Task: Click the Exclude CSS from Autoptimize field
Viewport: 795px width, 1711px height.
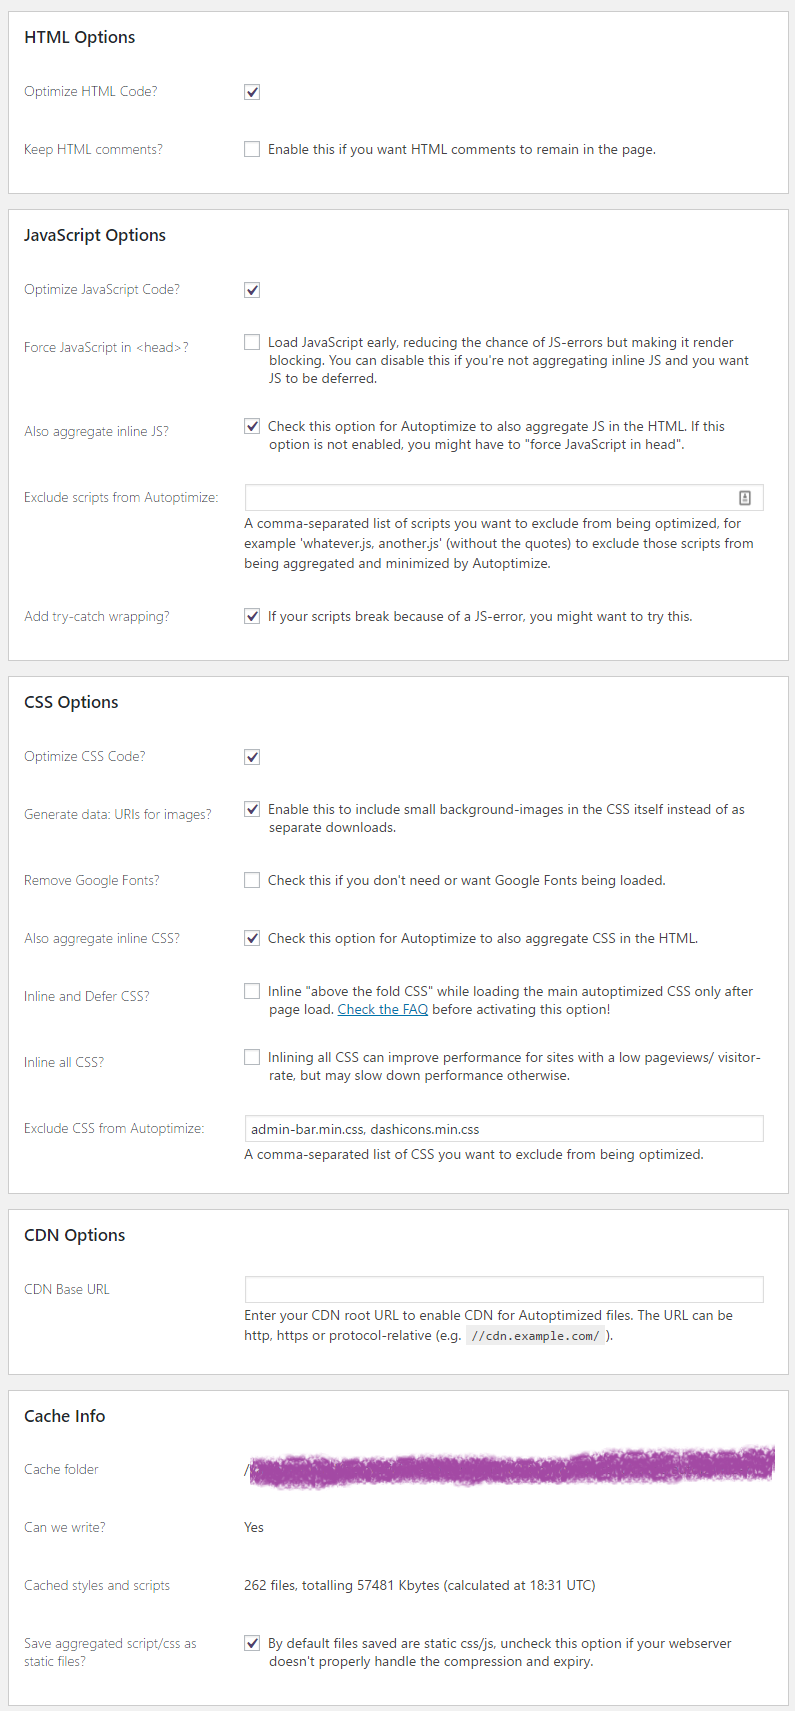Action: point(504,1129)
